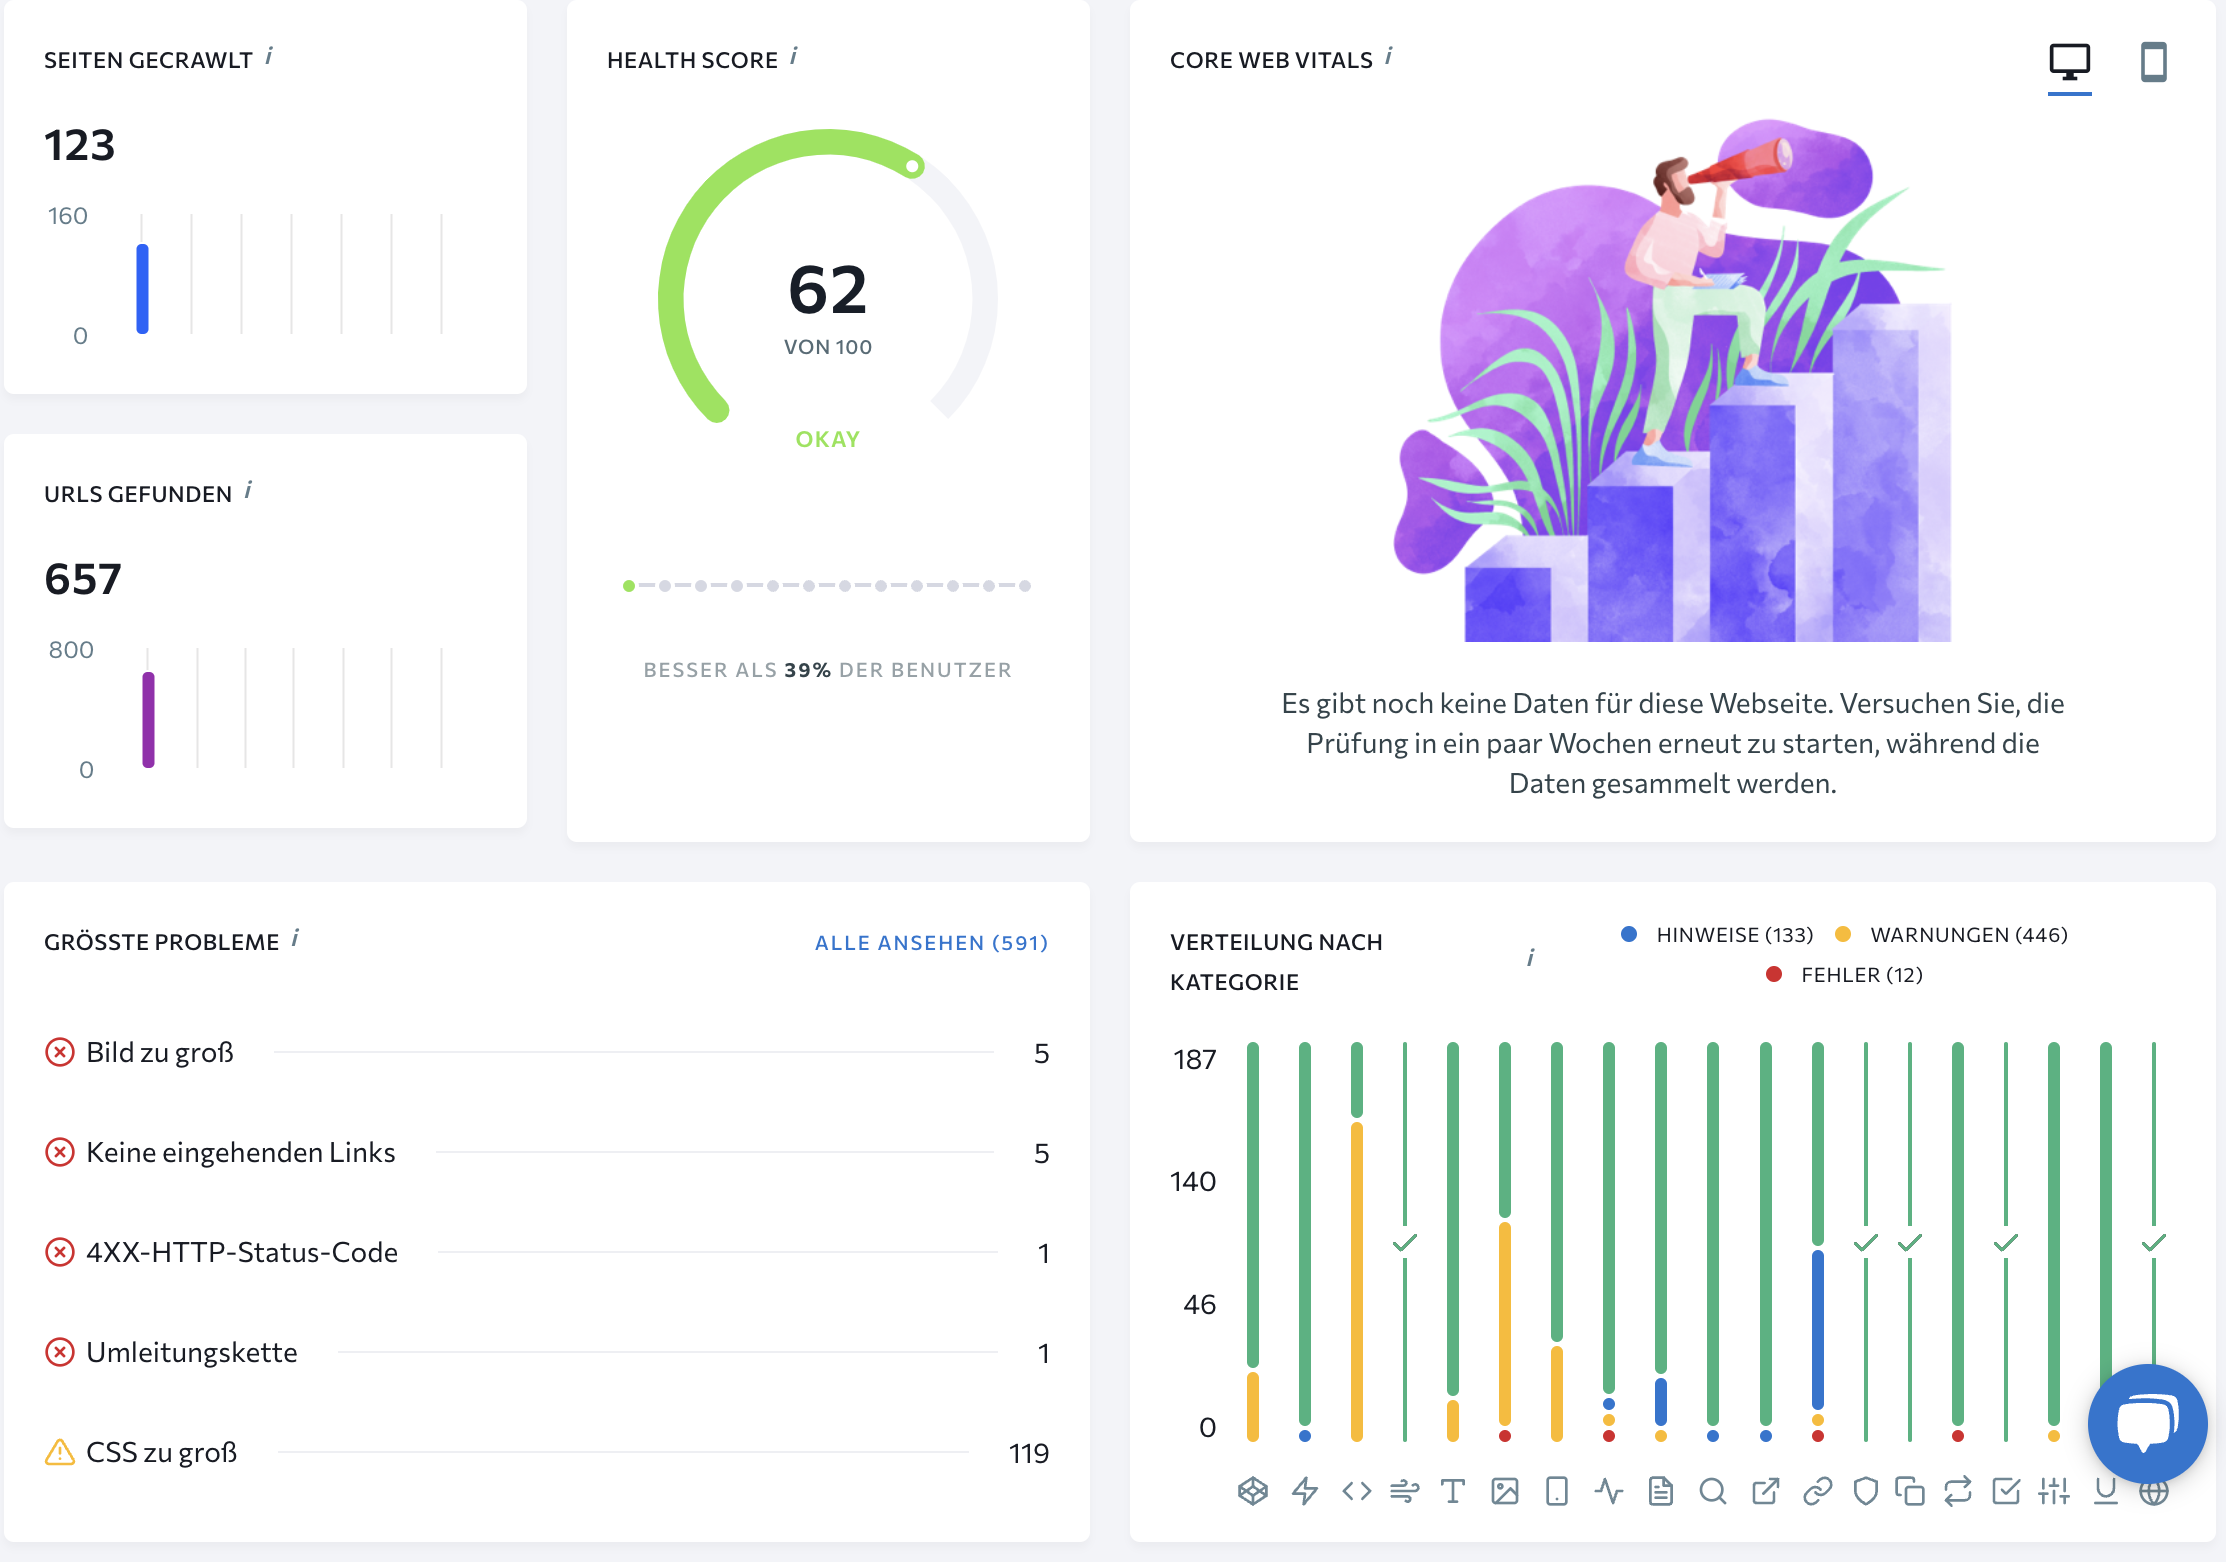The image size is (2226, 1562).
Task: Open the info icon beside Core Web Vitals
Action: pyautogui.click(x=1389, y=56)
